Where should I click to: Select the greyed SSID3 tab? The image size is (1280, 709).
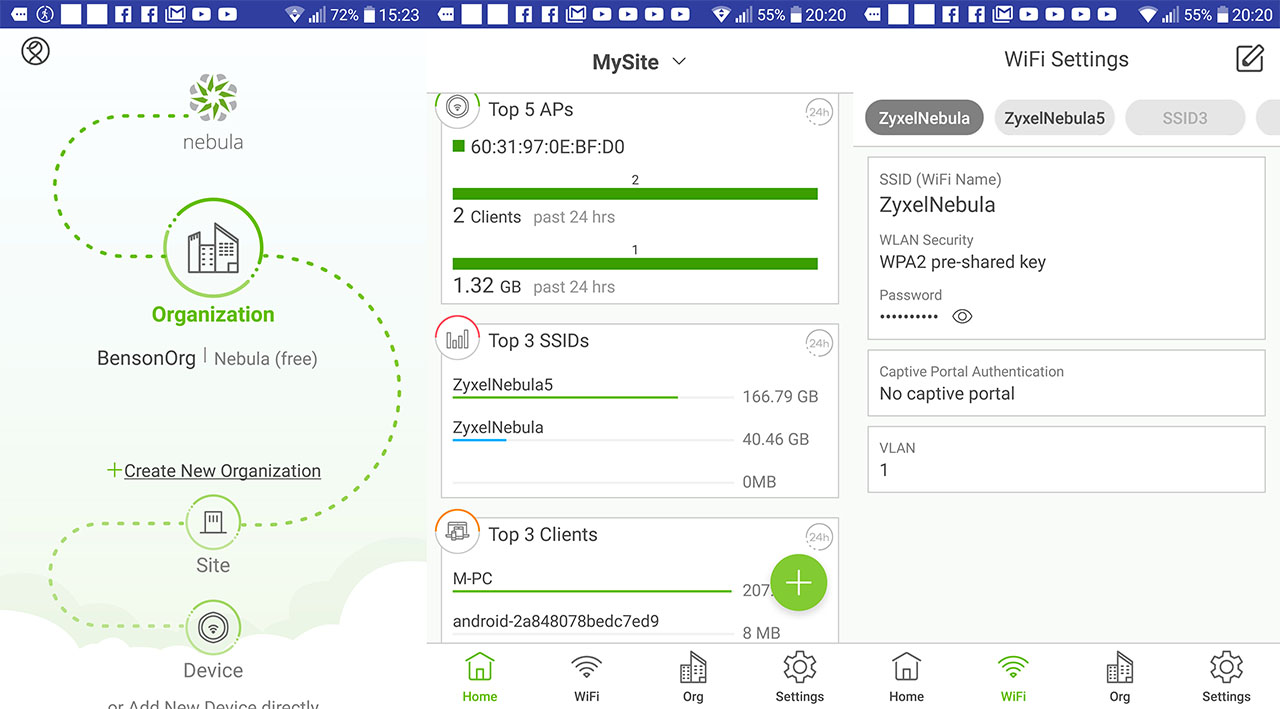click(1185, 118)
